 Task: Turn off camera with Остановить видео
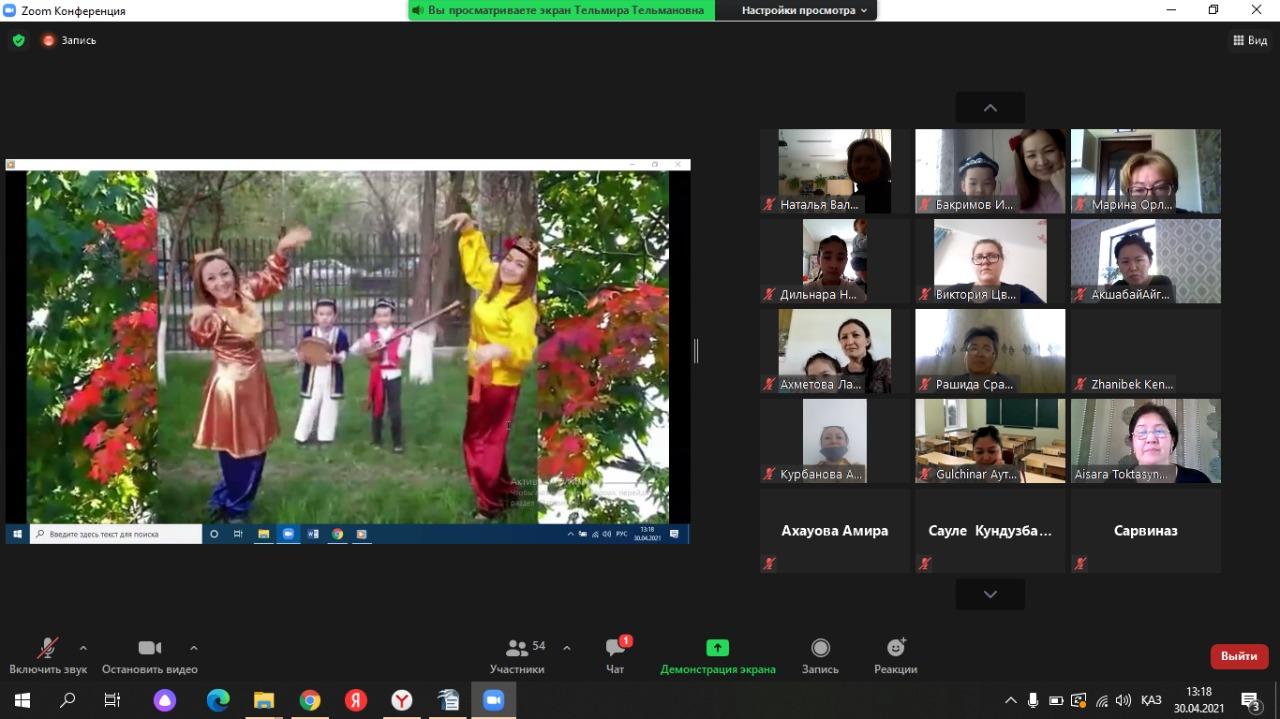[150, 655]
